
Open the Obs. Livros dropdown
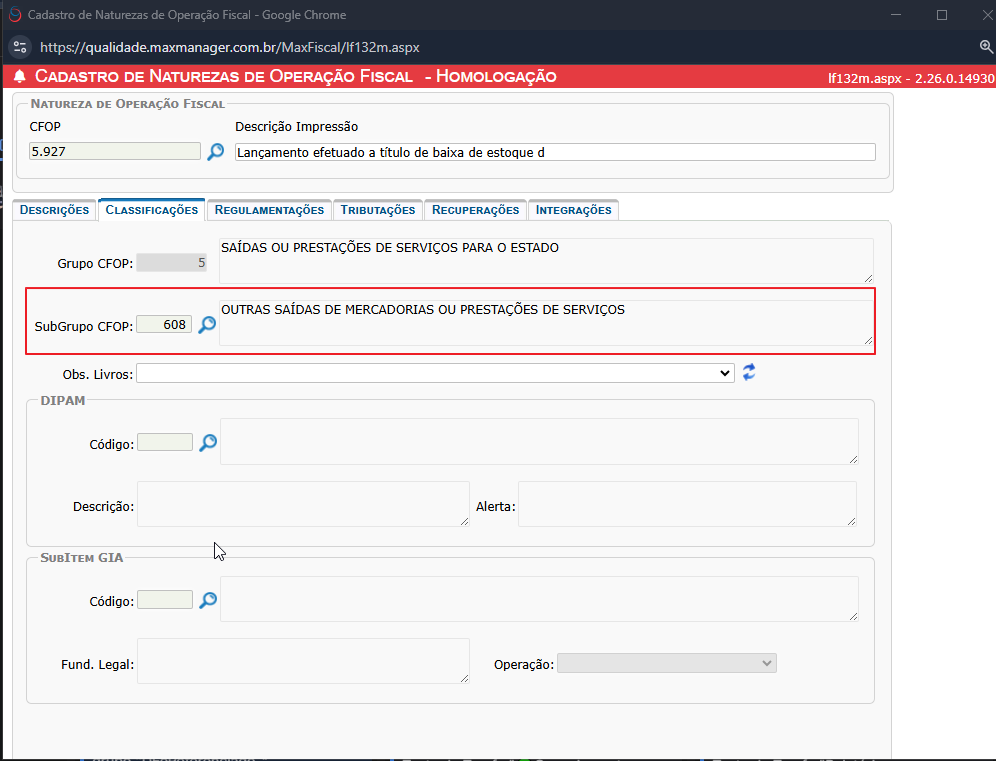pos(435,373)
